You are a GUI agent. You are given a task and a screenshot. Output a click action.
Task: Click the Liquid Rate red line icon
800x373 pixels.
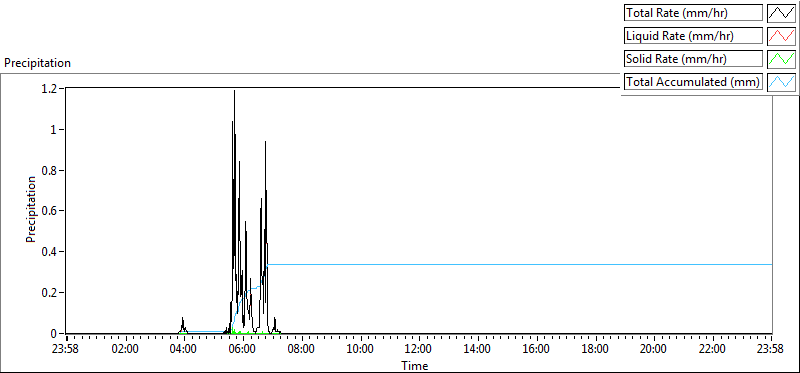(x=782, y=36)
